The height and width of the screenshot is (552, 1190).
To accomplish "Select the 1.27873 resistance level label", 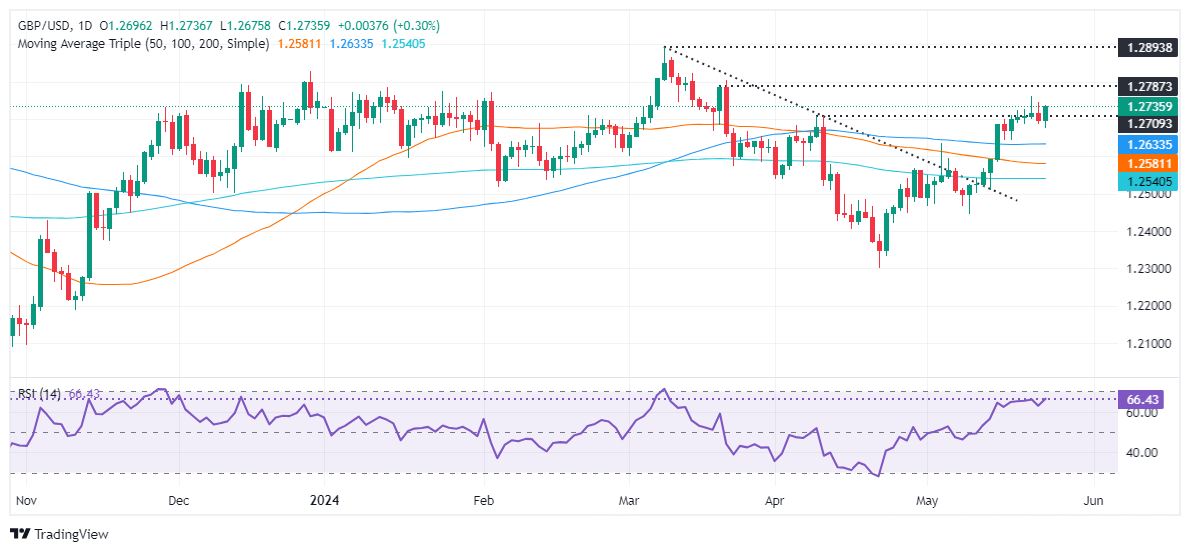I will click(x=1148, y=88).
